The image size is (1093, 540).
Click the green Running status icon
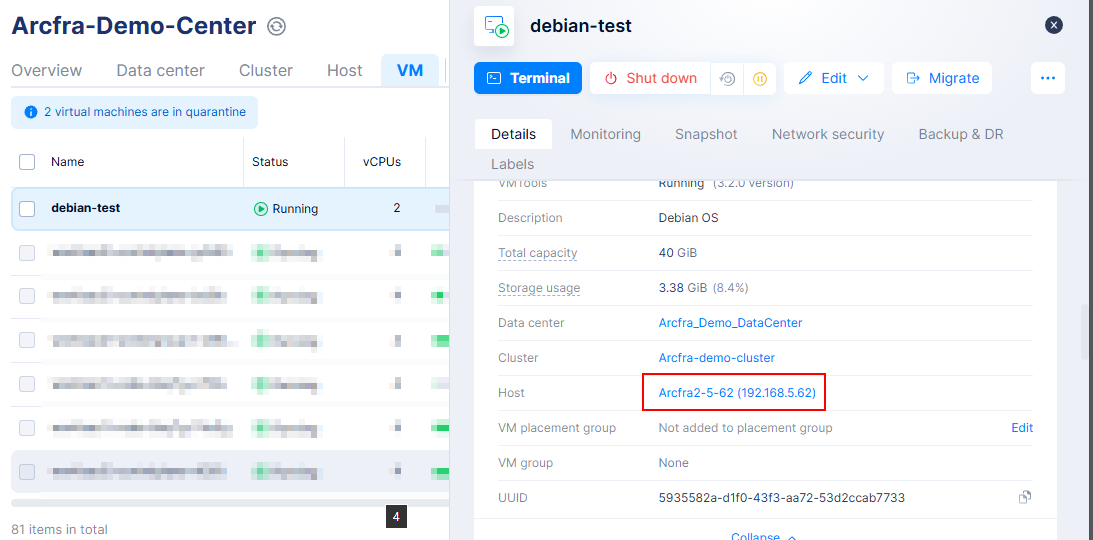tap(261, 209)
